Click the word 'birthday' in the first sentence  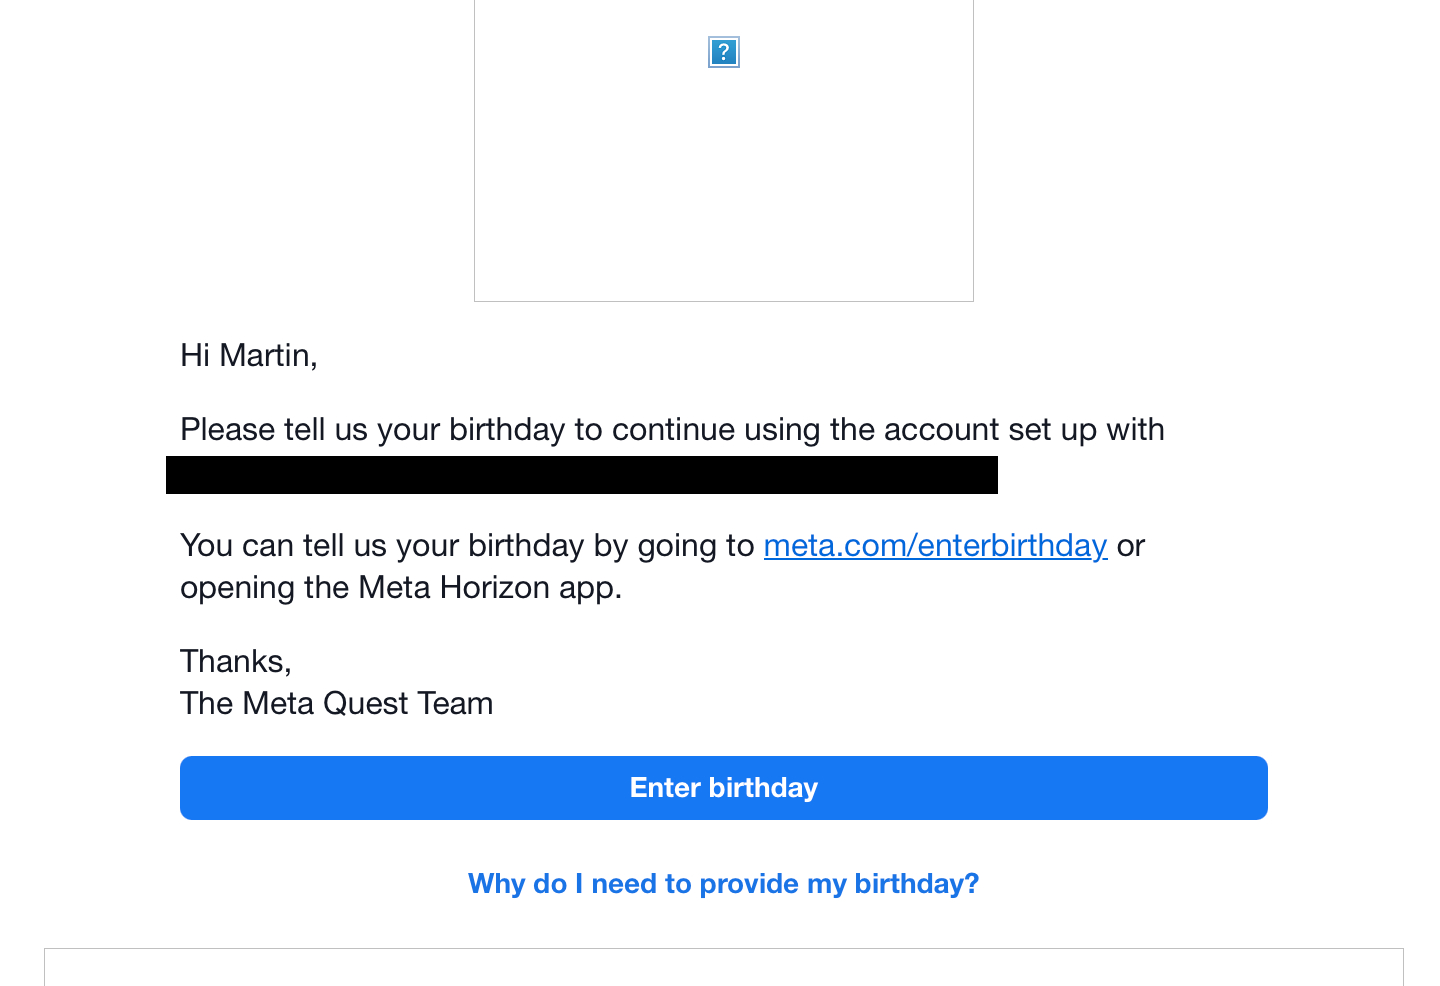[507, 429]
